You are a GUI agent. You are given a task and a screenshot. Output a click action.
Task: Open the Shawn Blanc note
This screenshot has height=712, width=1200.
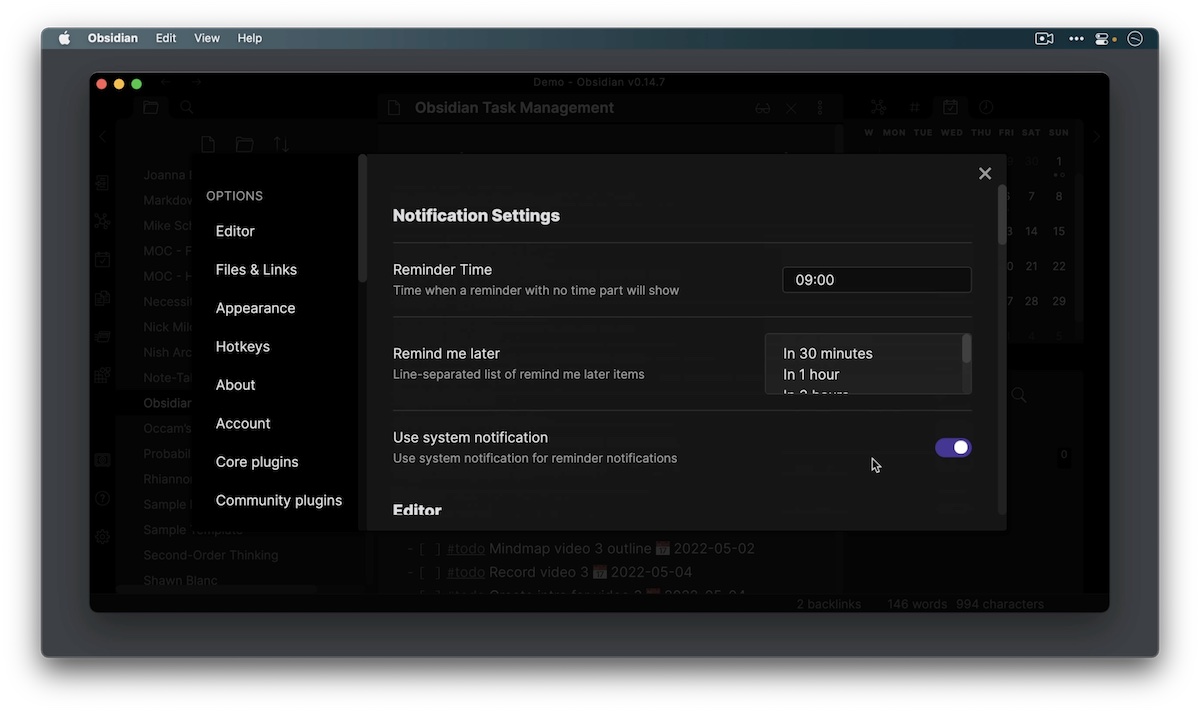click(x=180, y=580)
